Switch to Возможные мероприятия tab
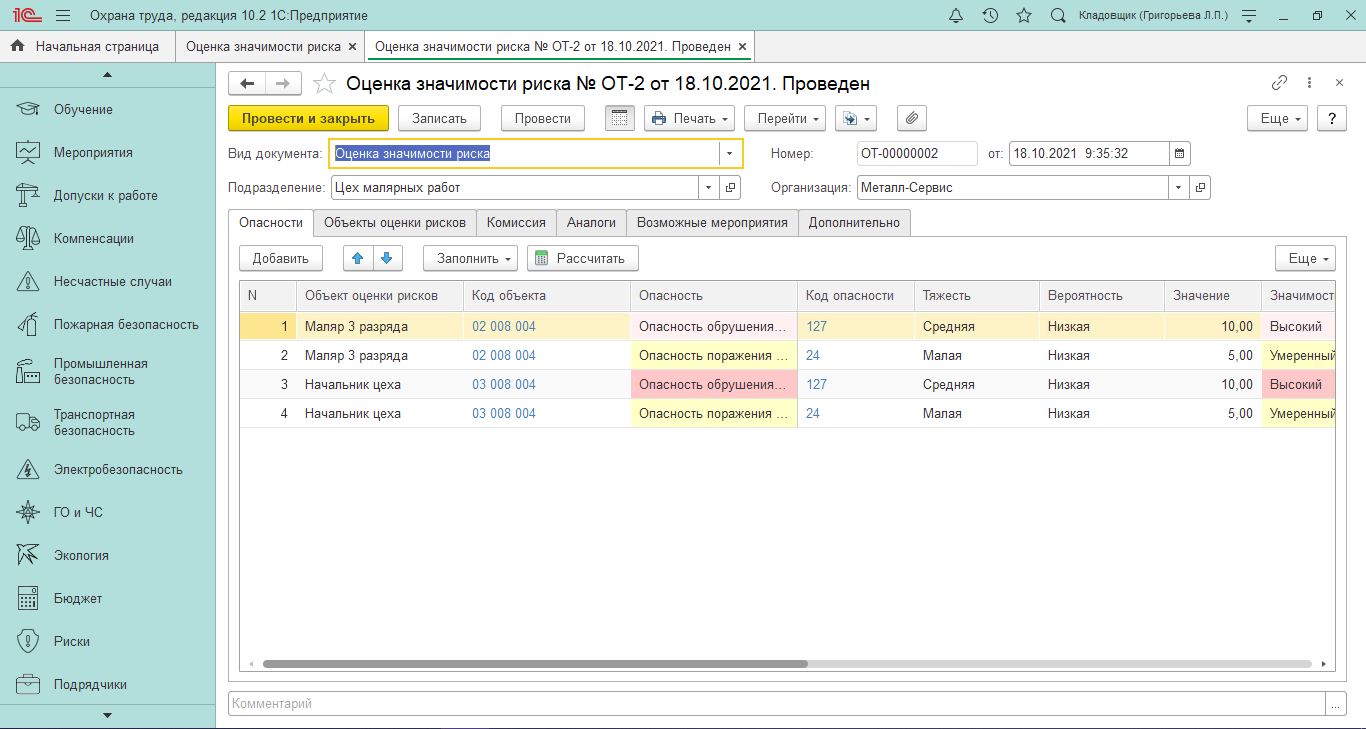 coord(712,223)
